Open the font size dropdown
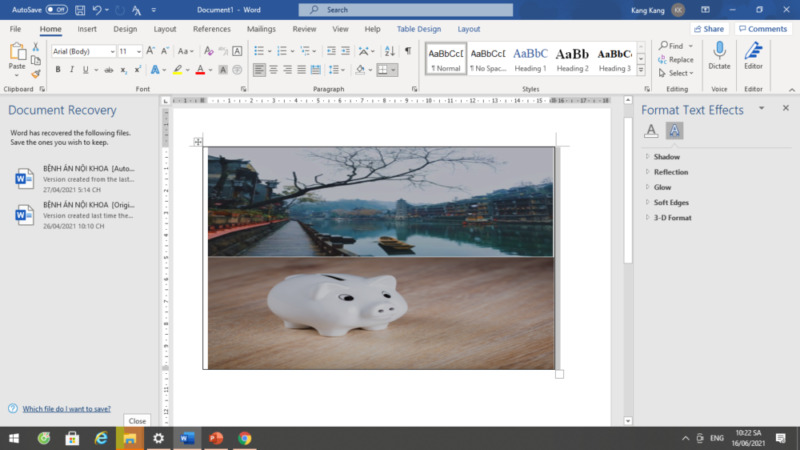Viewport: 800px width, 450px height. tap(138, 52)
